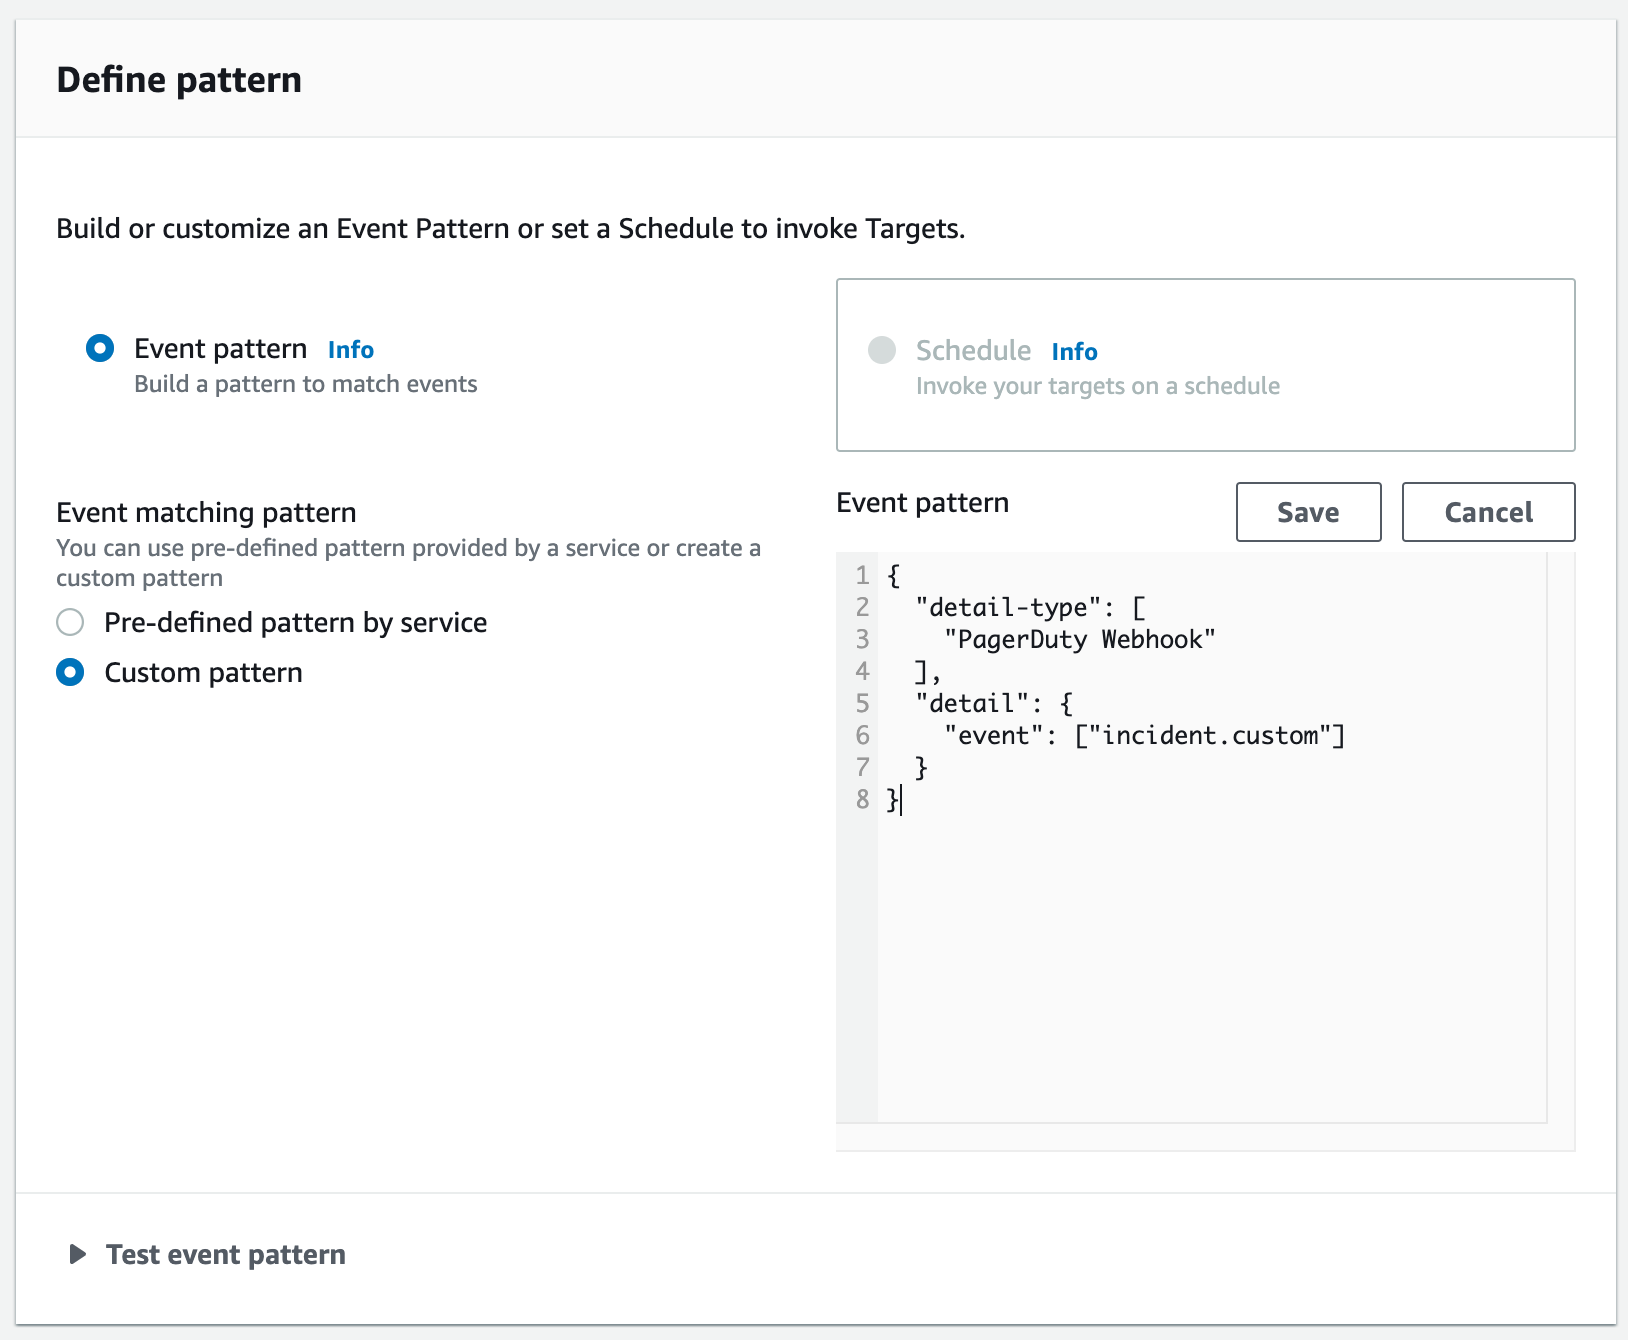Click the "PagerDuty Webhook" line in editor

coord(1080,639)
